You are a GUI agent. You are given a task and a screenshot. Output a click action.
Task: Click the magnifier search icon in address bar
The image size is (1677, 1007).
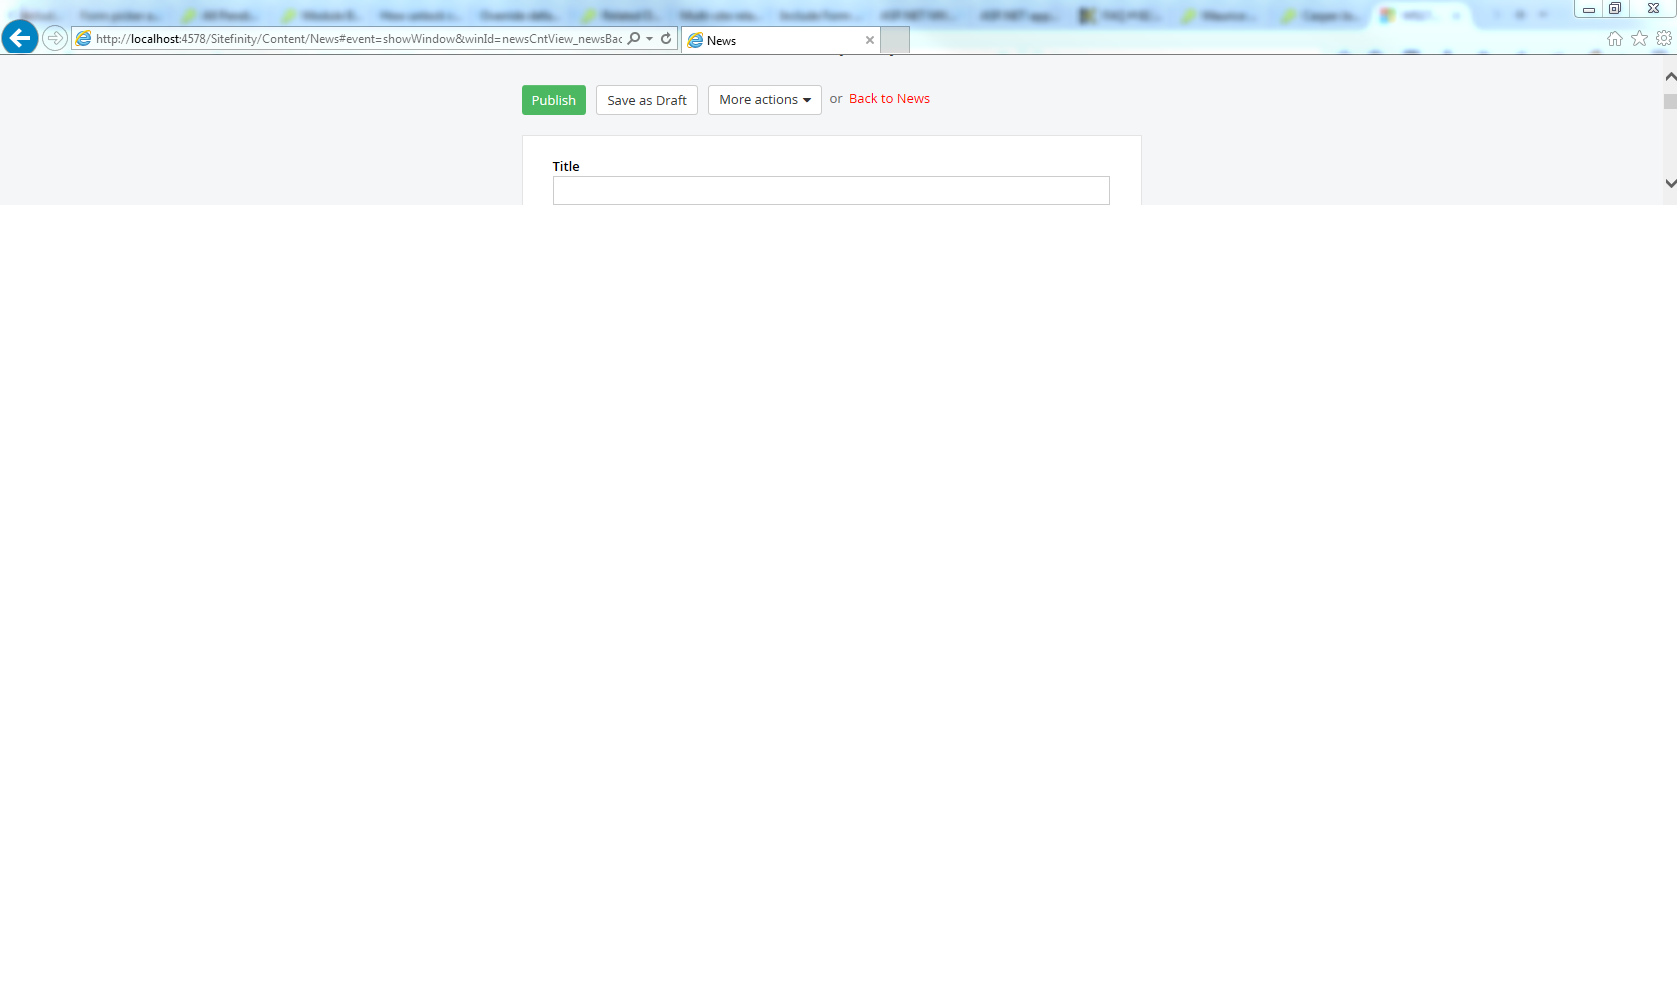click(x=634, y=39)
